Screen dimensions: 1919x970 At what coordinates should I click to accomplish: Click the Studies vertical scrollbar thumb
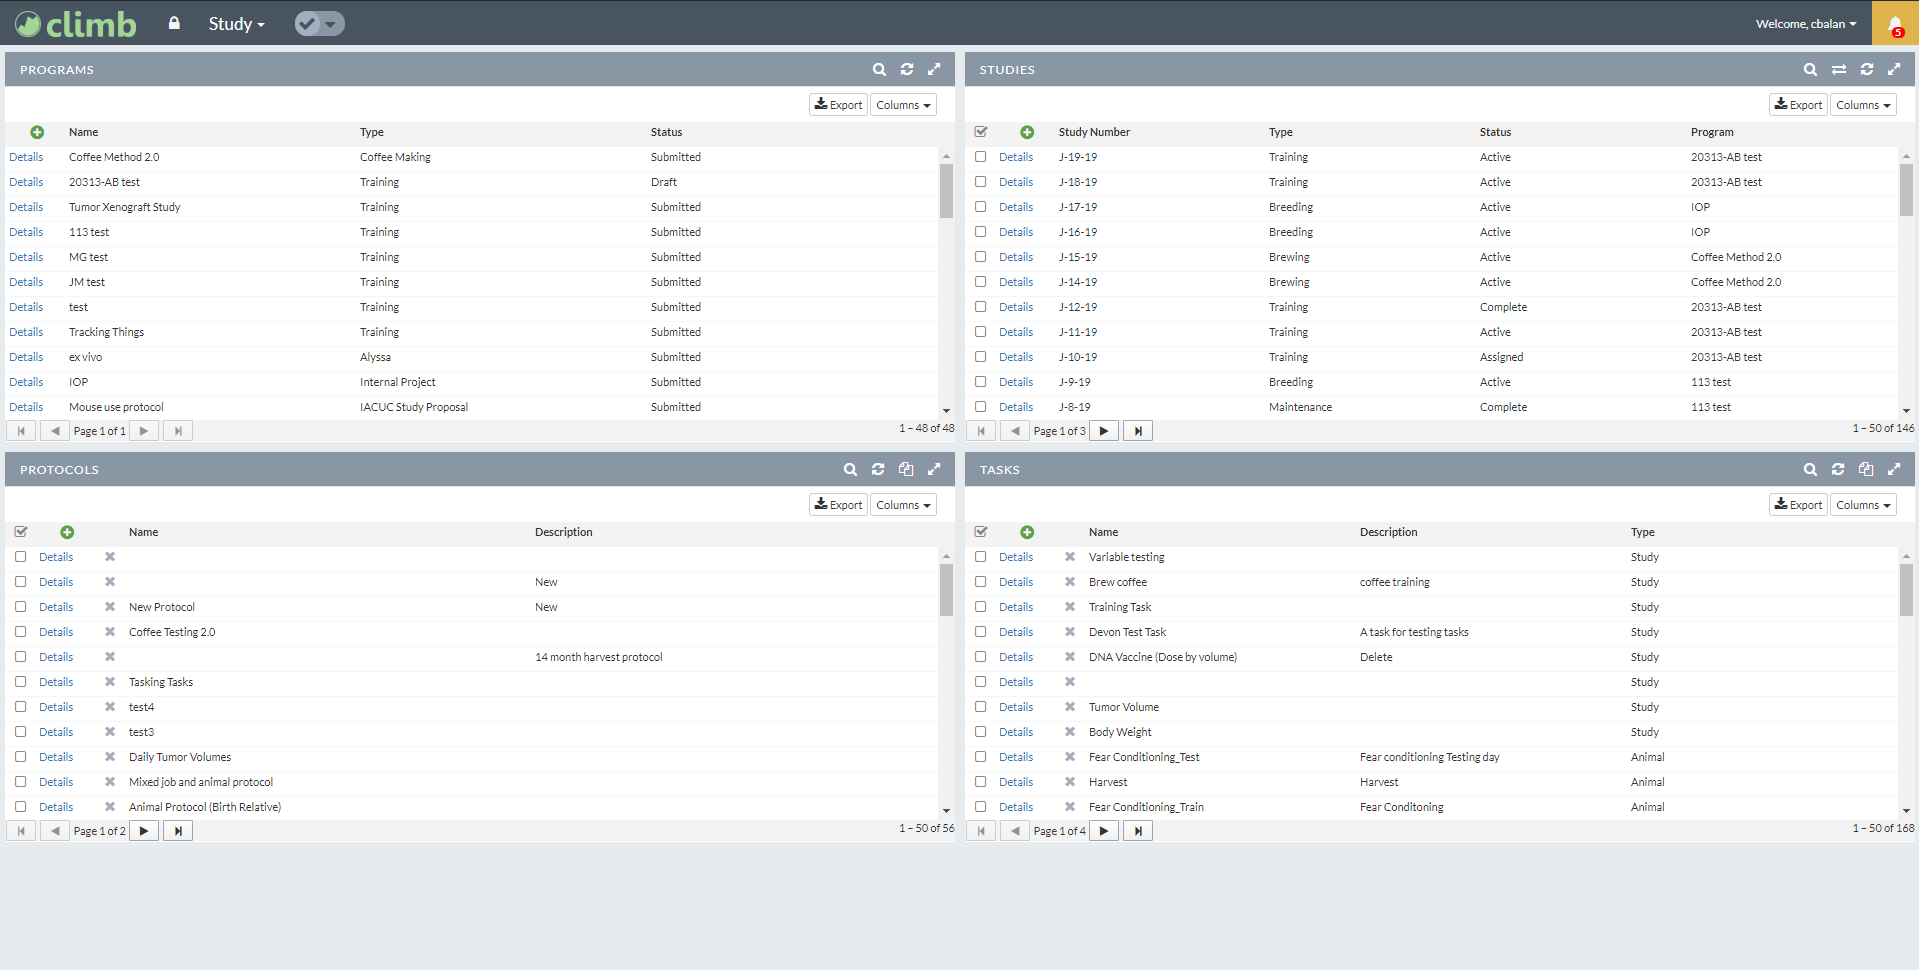[x=1906, y=190]
